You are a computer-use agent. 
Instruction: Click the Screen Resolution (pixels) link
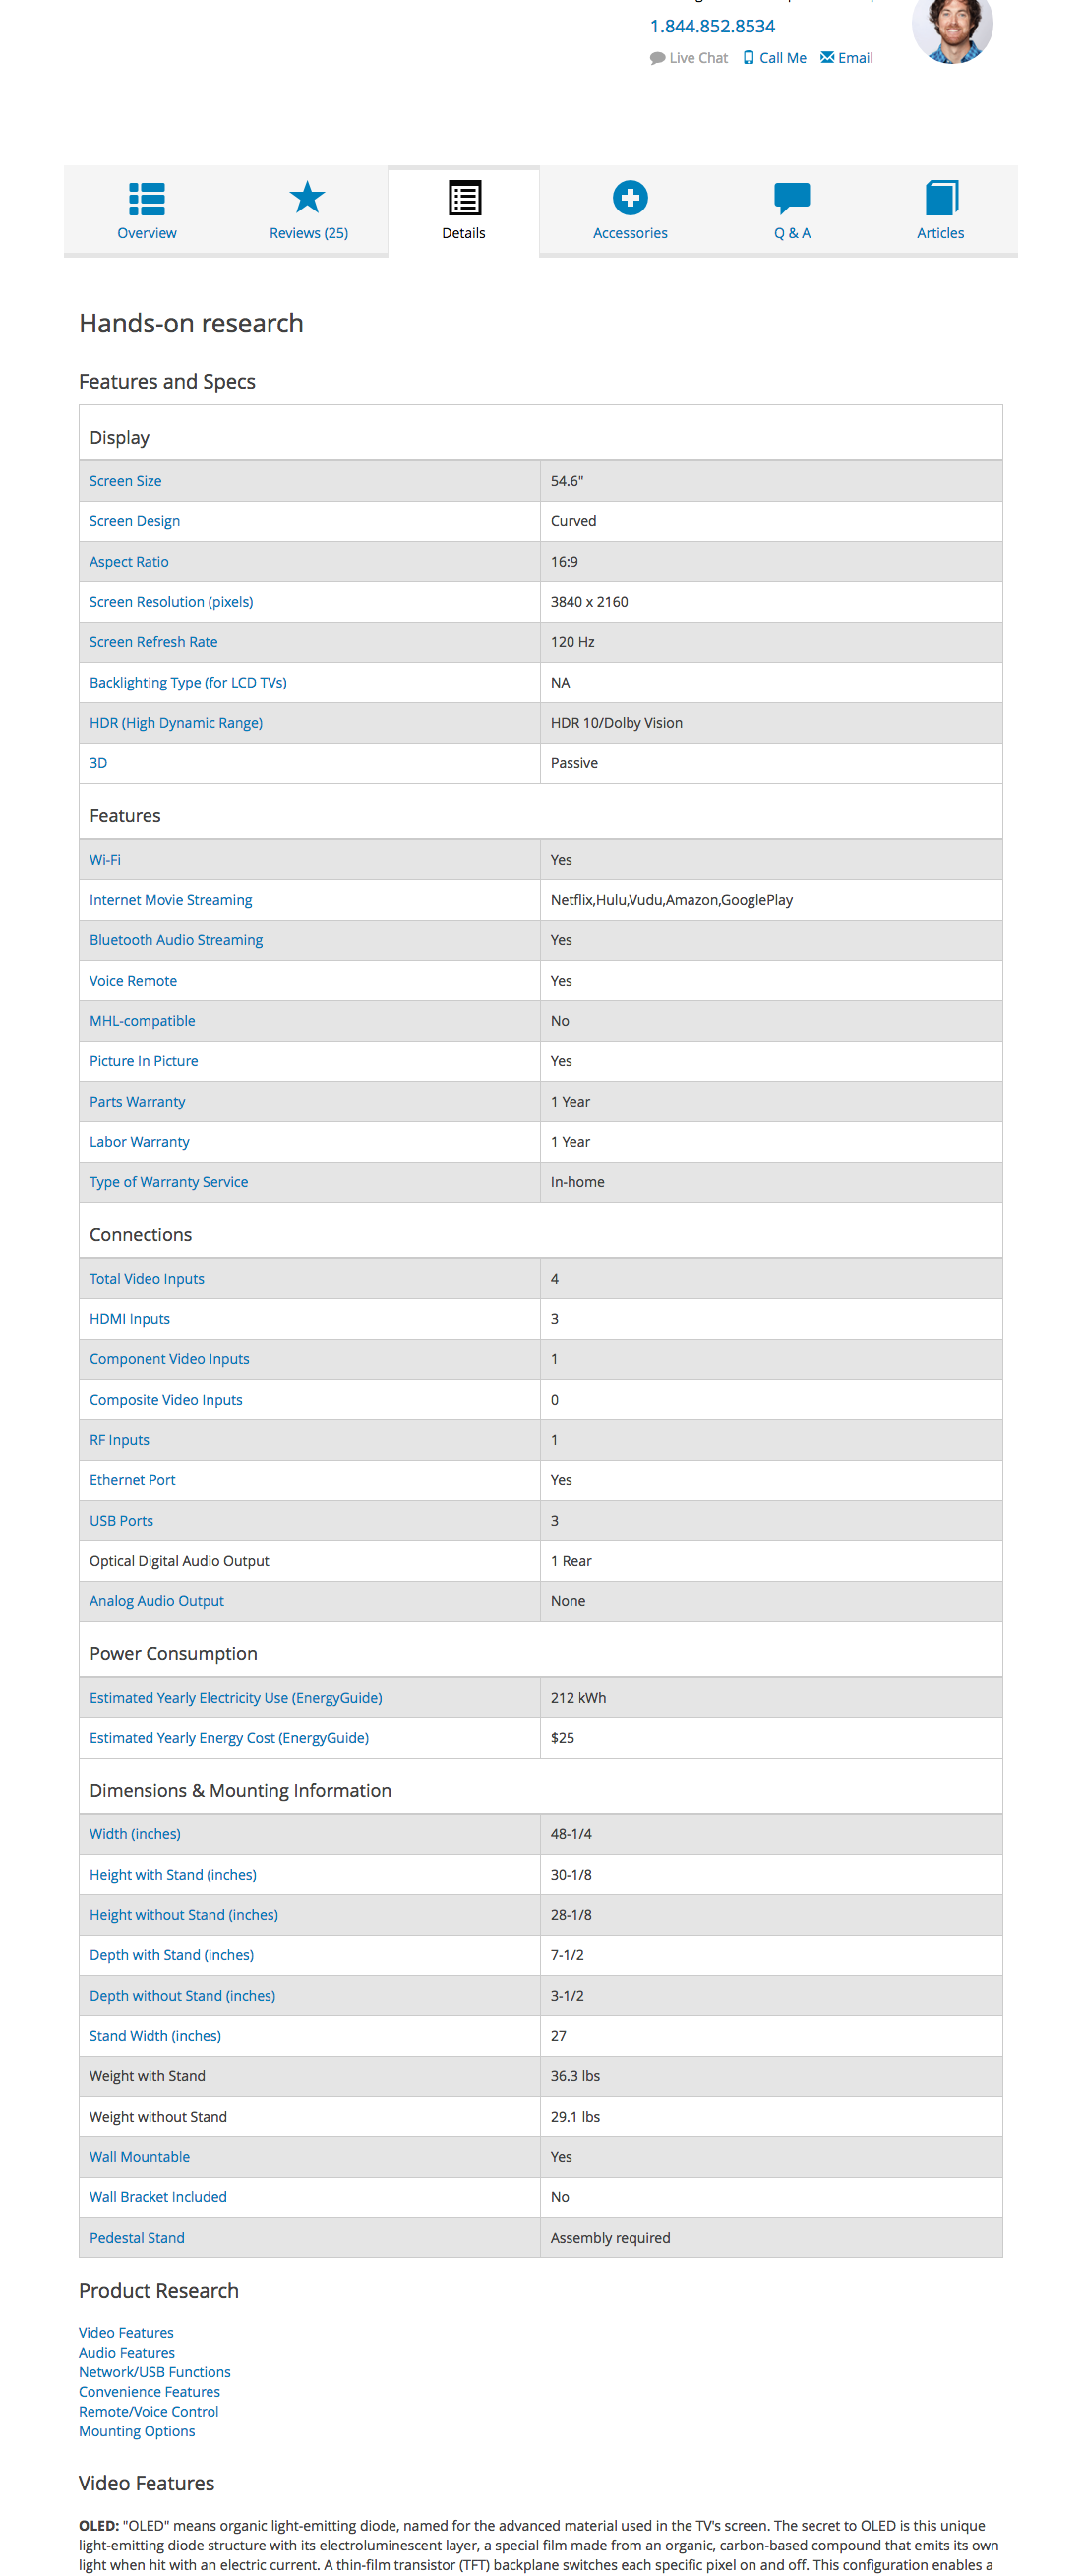coord(170,601)
